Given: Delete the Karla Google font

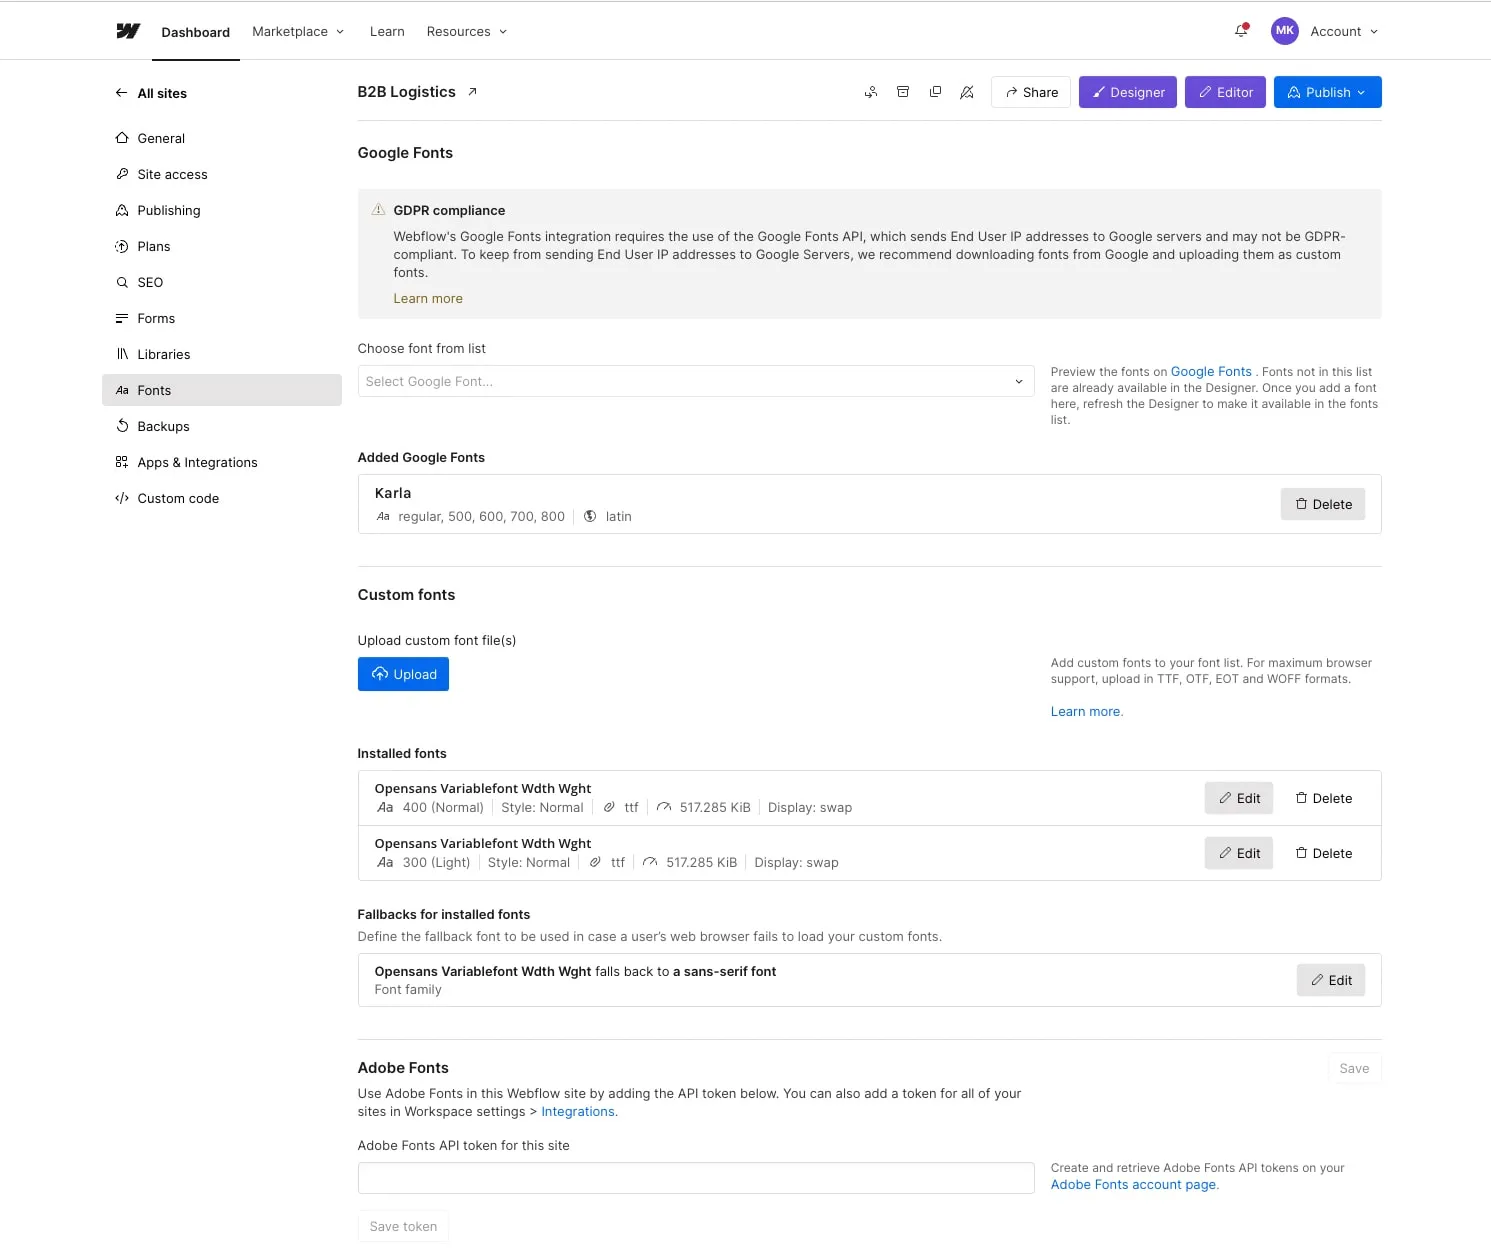Looking at the screenshot, I should [x=1323, y=504].
